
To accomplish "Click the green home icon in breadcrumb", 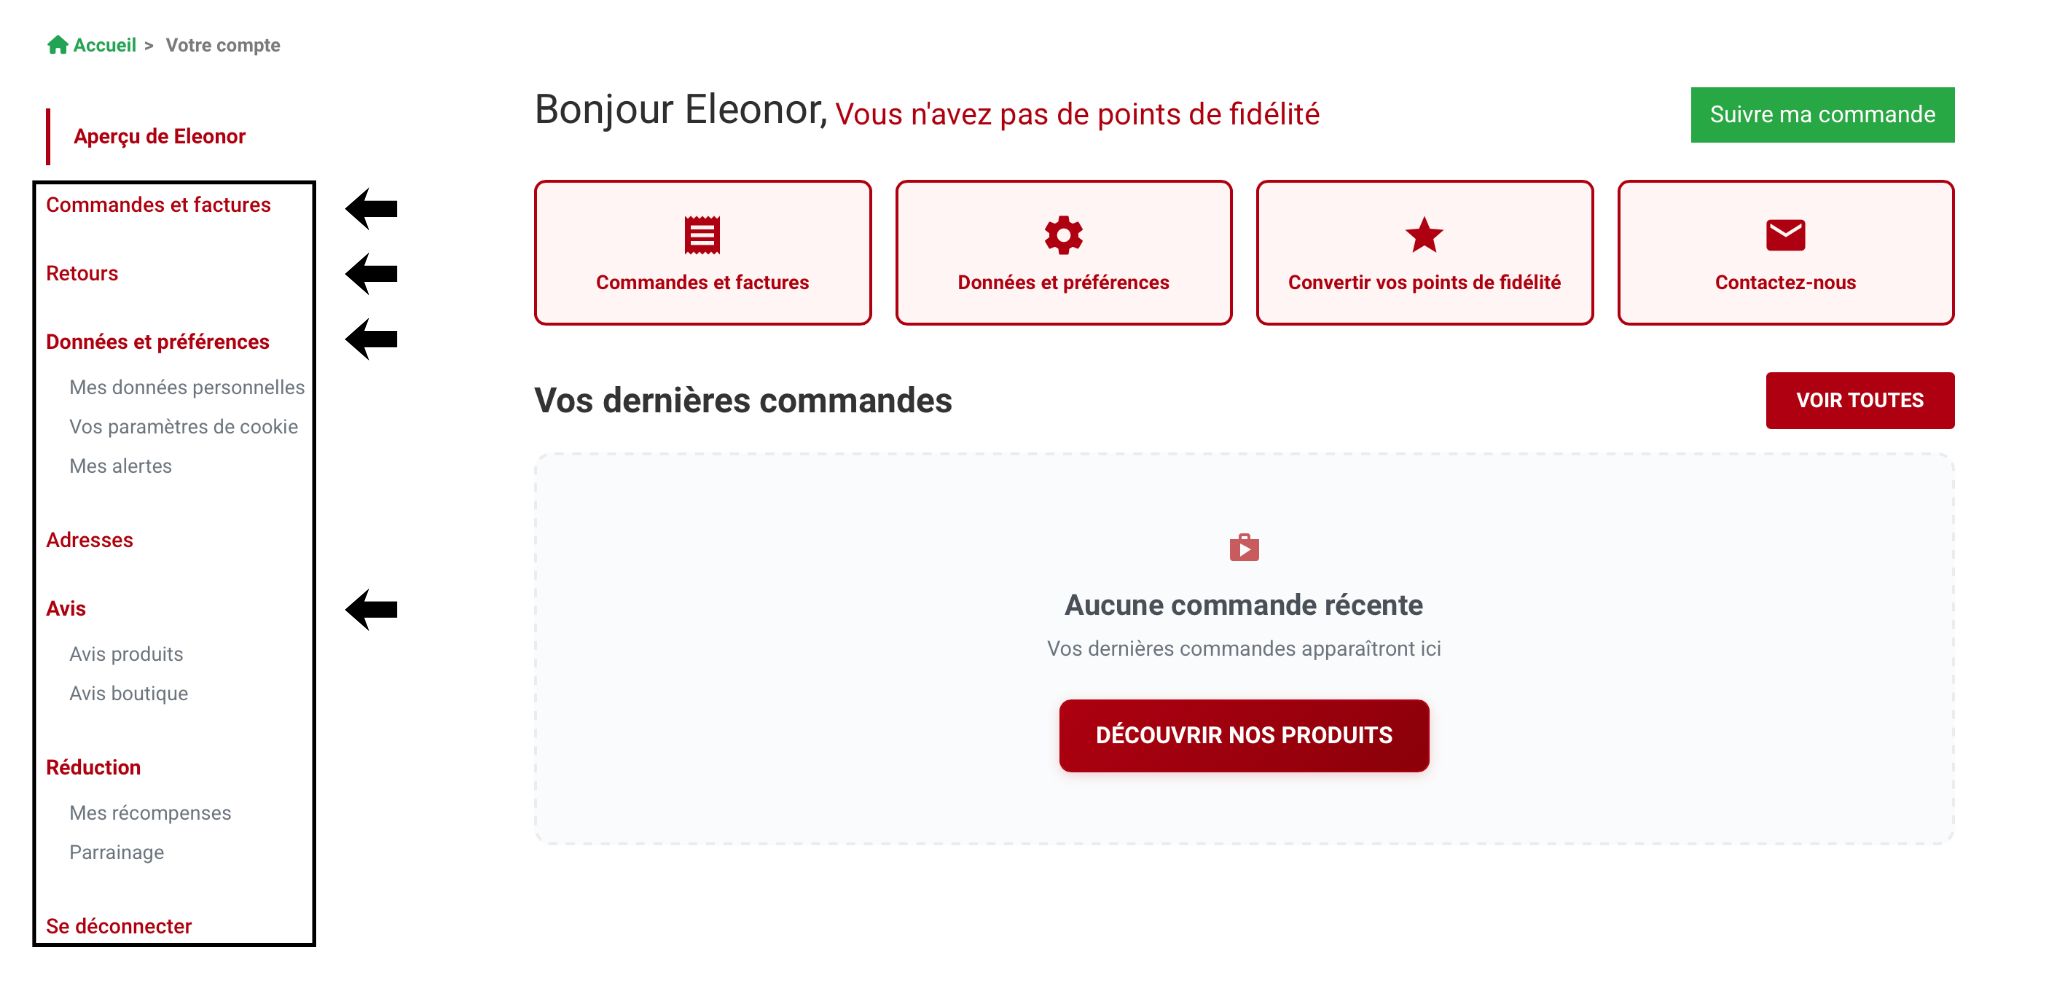I will click(x=58, y=45).
